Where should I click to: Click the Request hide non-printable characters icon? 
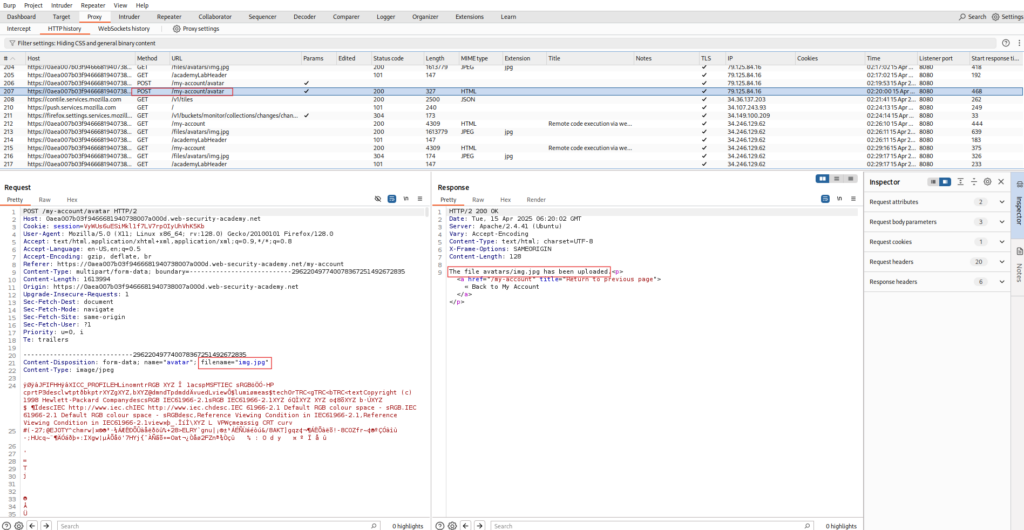377,198
